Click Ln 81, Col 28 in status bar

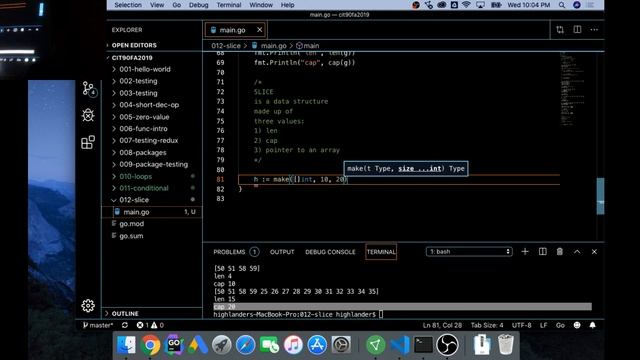442,325
